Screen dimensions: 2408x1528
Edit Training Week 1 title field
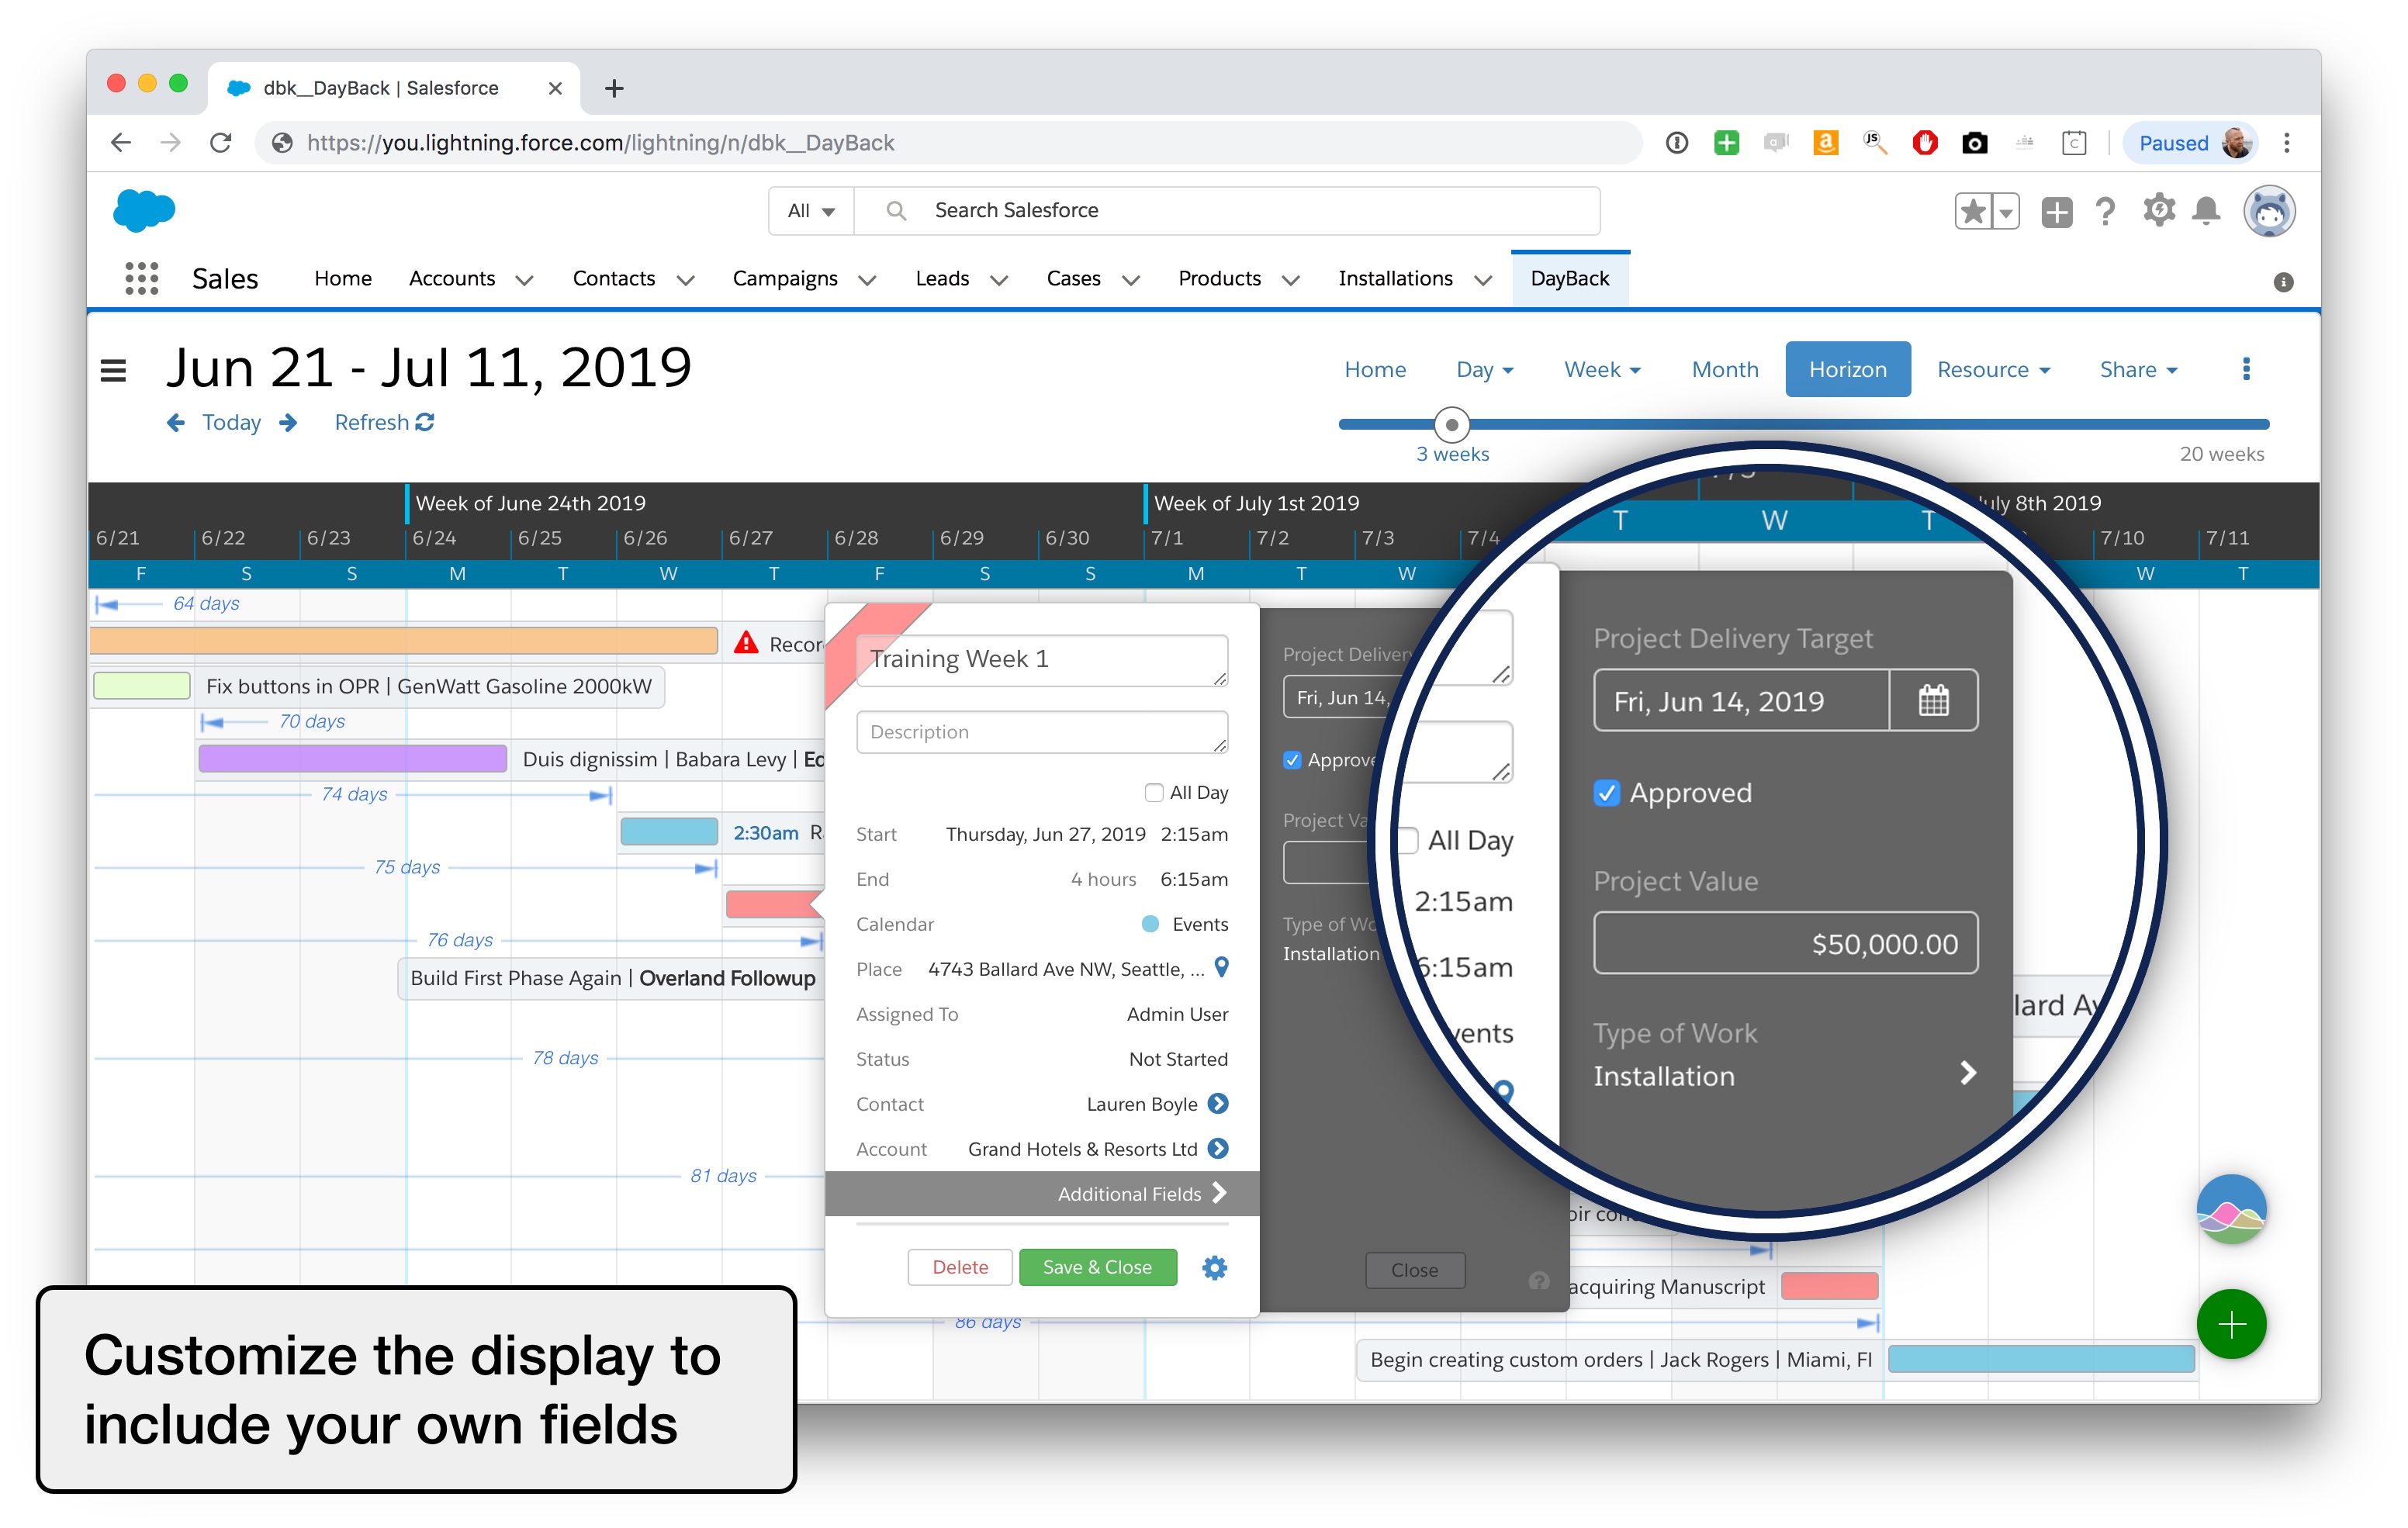[x=1041, y=660]
